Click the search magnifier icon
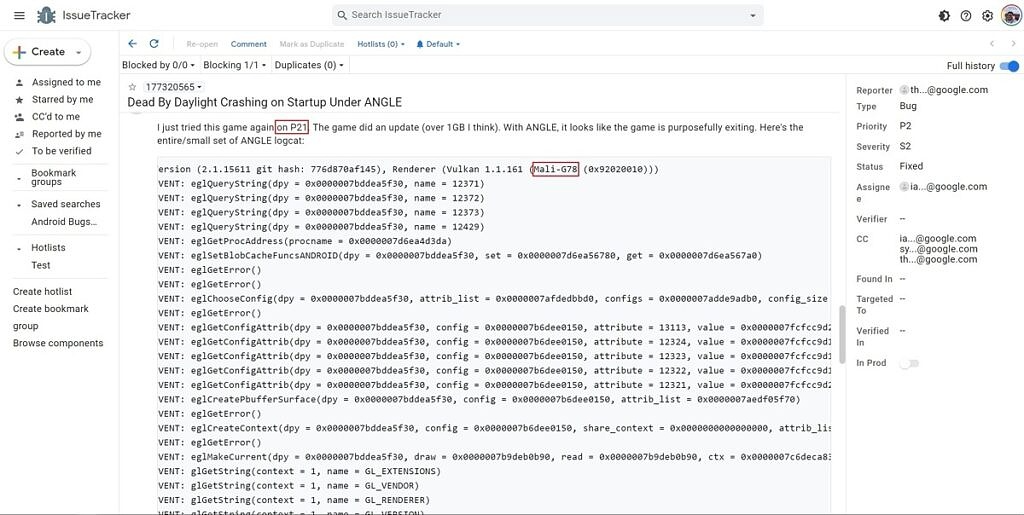 (x=342, y=15)
